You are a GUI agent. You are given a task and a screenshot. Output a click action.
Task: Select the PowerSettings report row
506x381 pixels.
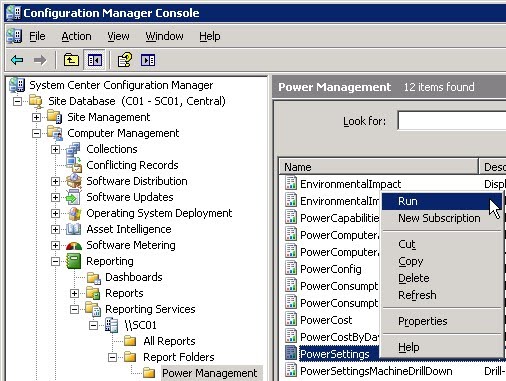[x=335, y=354]
